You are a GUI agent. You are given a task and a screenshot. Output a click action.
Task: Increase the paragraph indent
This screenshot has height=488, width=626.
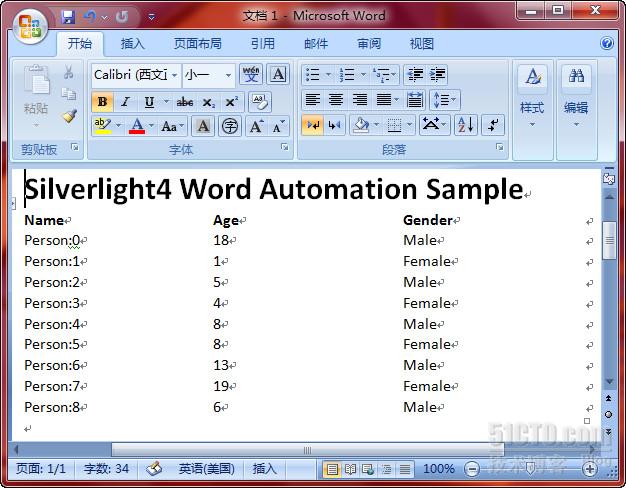pyautogui.click(x=437, y=75)
